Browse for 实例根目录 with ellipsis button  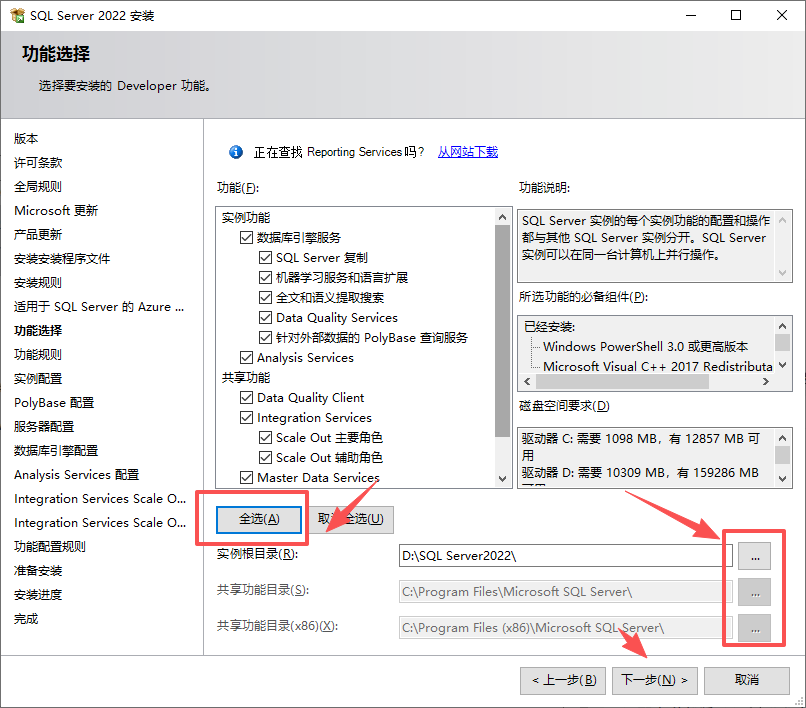(x=755, y=556)
